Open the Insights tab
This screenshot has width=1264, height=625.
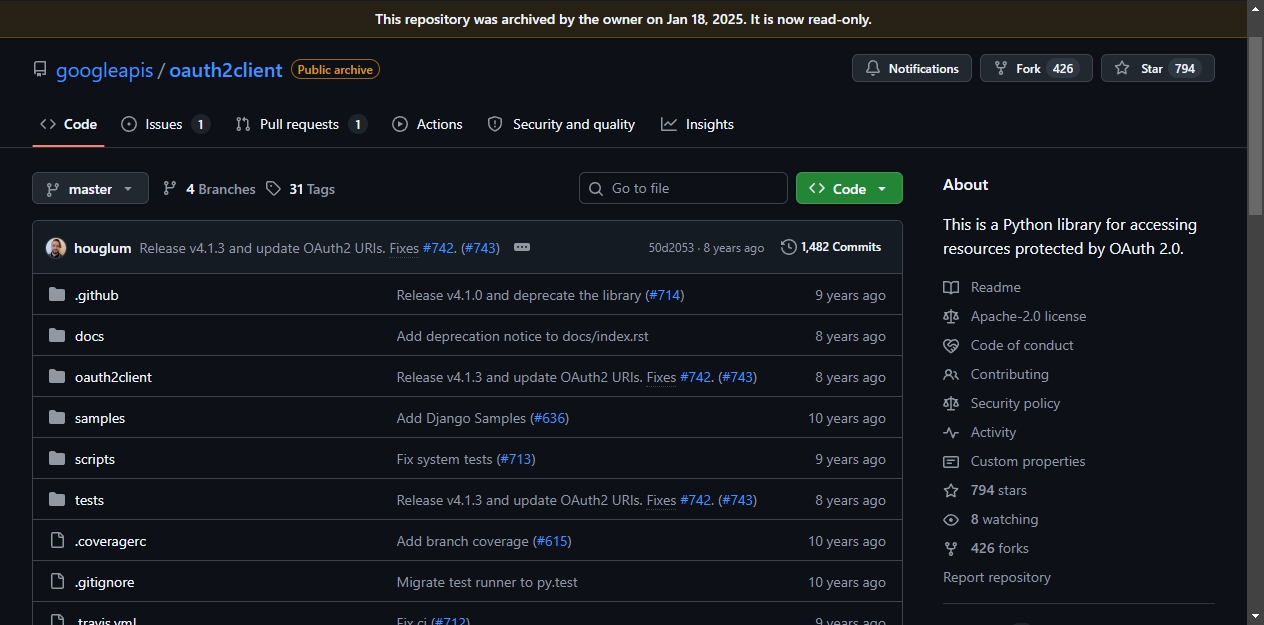697,124
